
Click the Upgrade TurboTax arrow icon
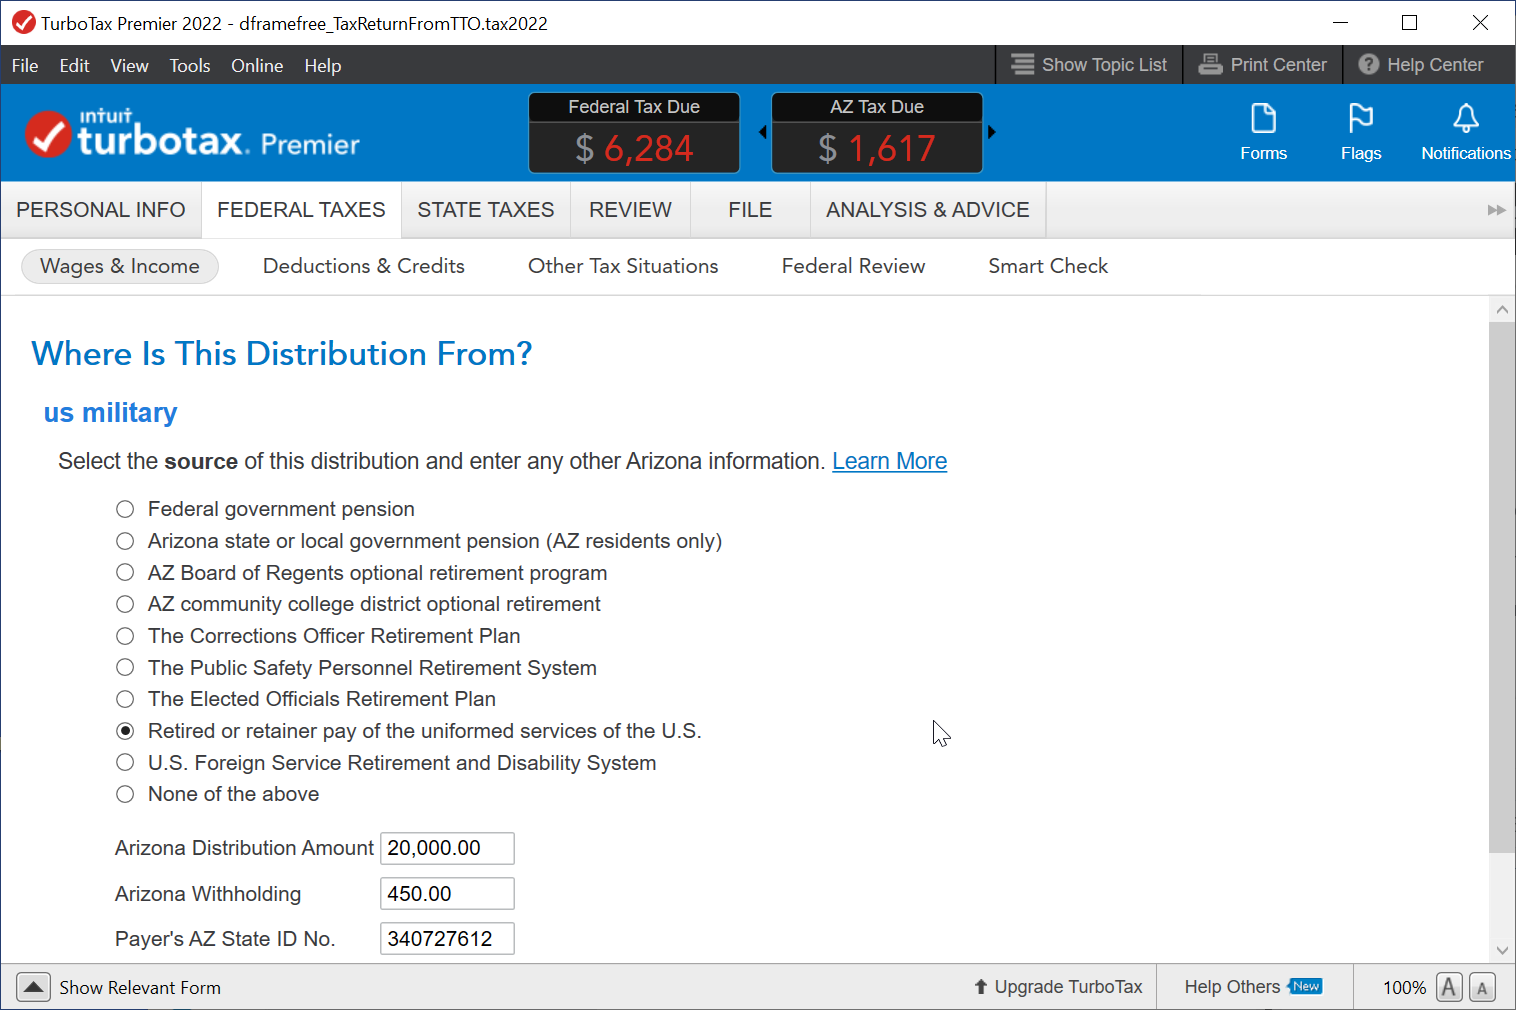click(x=981, y=987)
